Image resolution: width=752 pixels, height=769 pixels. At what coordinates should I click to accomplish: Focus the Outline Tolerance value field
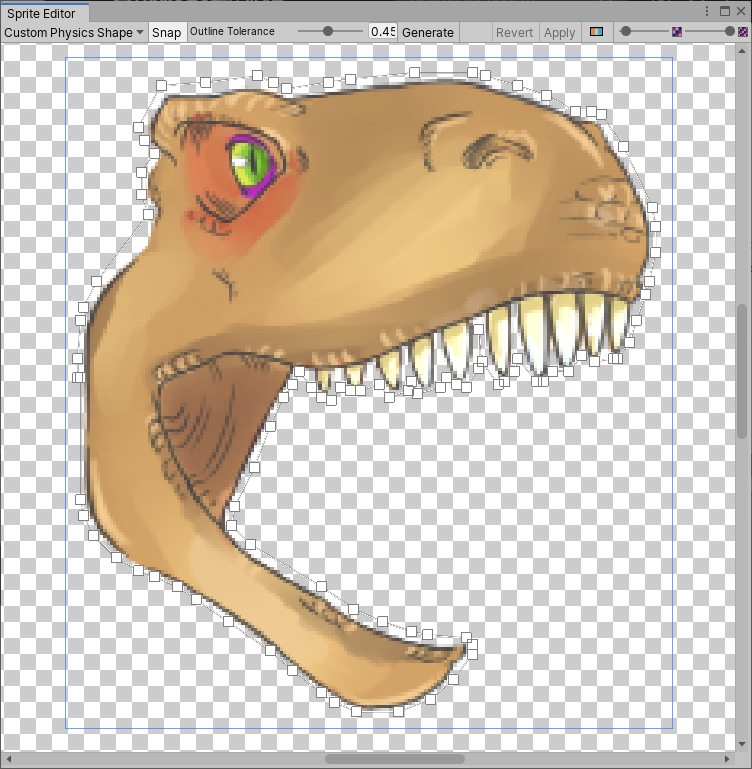pos(382,32)
